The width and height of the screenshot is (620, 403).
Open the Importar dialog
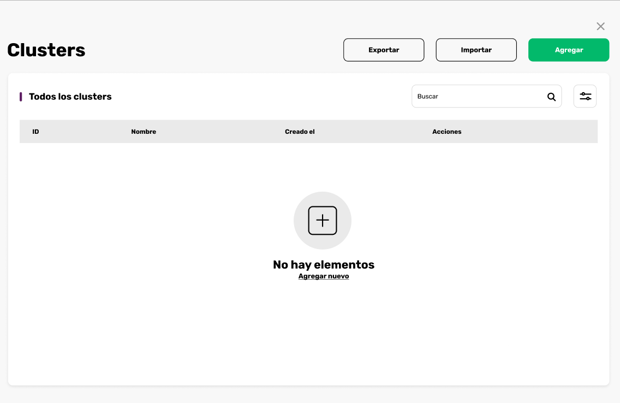coord(476,50)
